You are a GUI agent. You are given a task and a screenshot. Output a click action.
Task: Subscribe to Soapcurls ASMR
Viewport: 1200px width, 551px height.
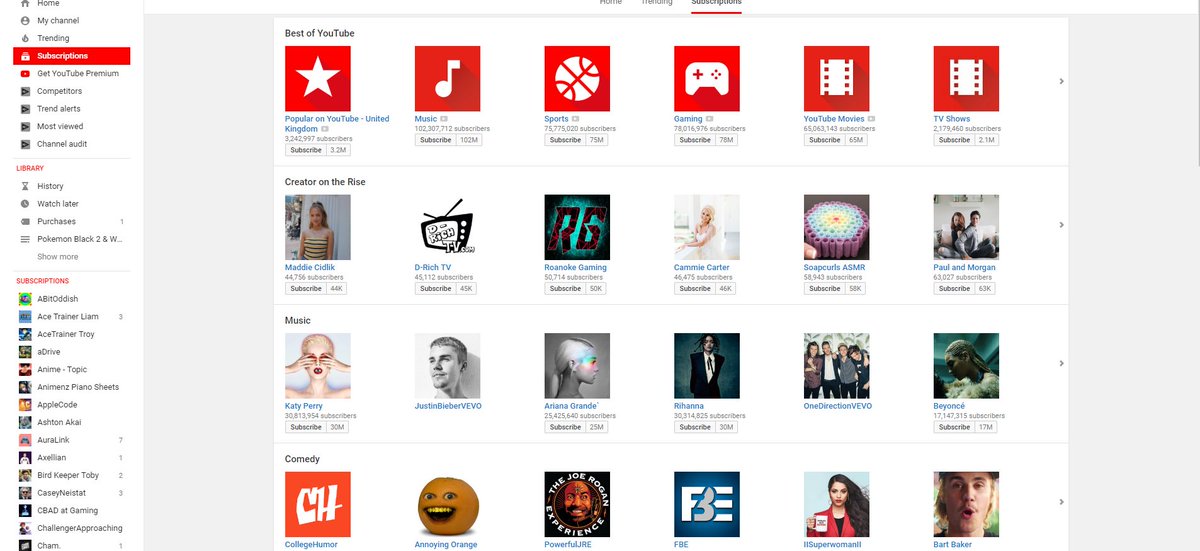coord(825,288)
